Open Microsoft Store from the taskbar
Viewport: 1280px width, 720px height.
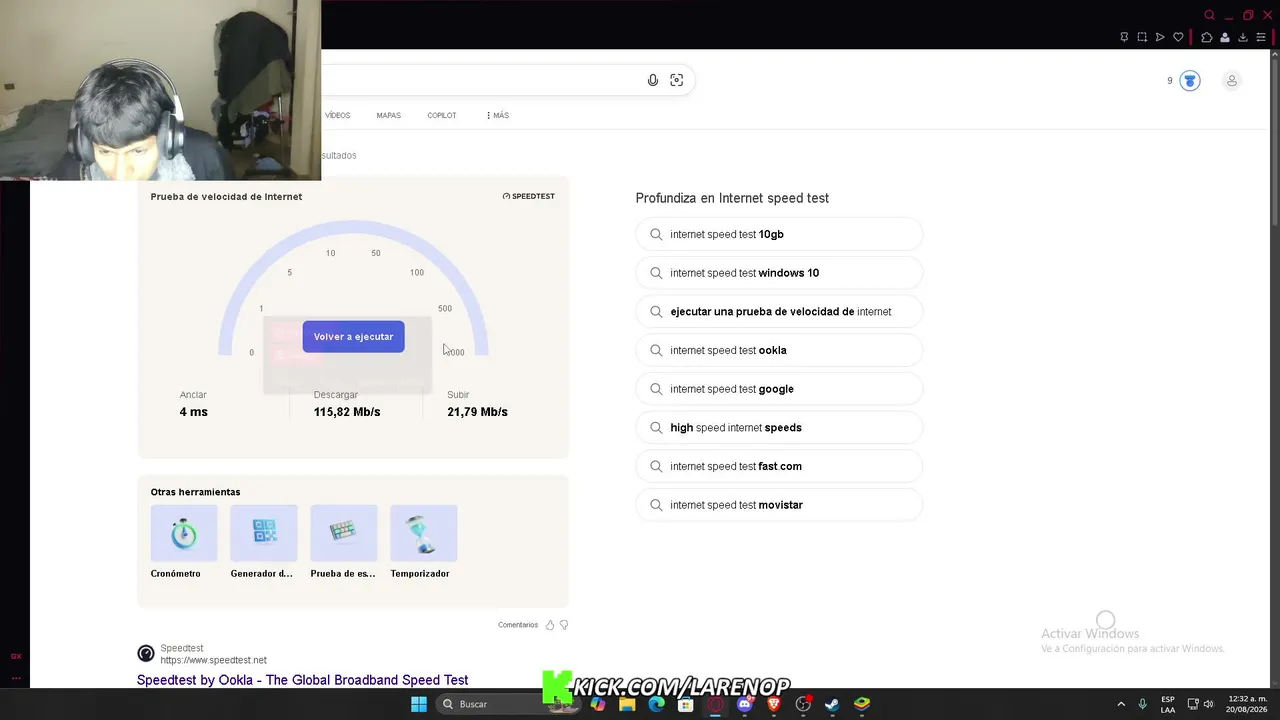click(686, 704)
